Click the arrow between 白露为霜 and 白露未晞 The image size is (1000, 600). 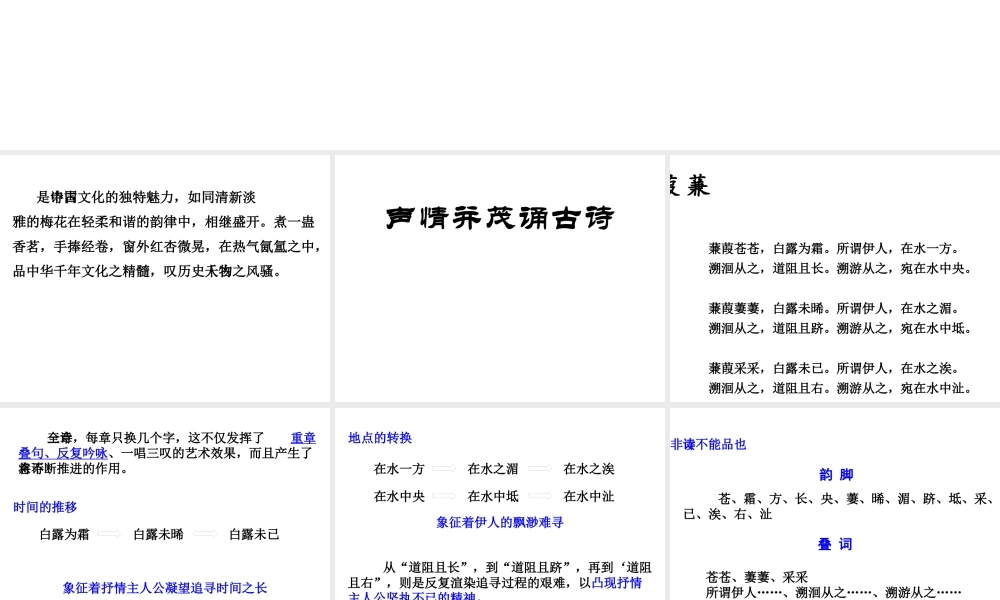tap(109, 534)
